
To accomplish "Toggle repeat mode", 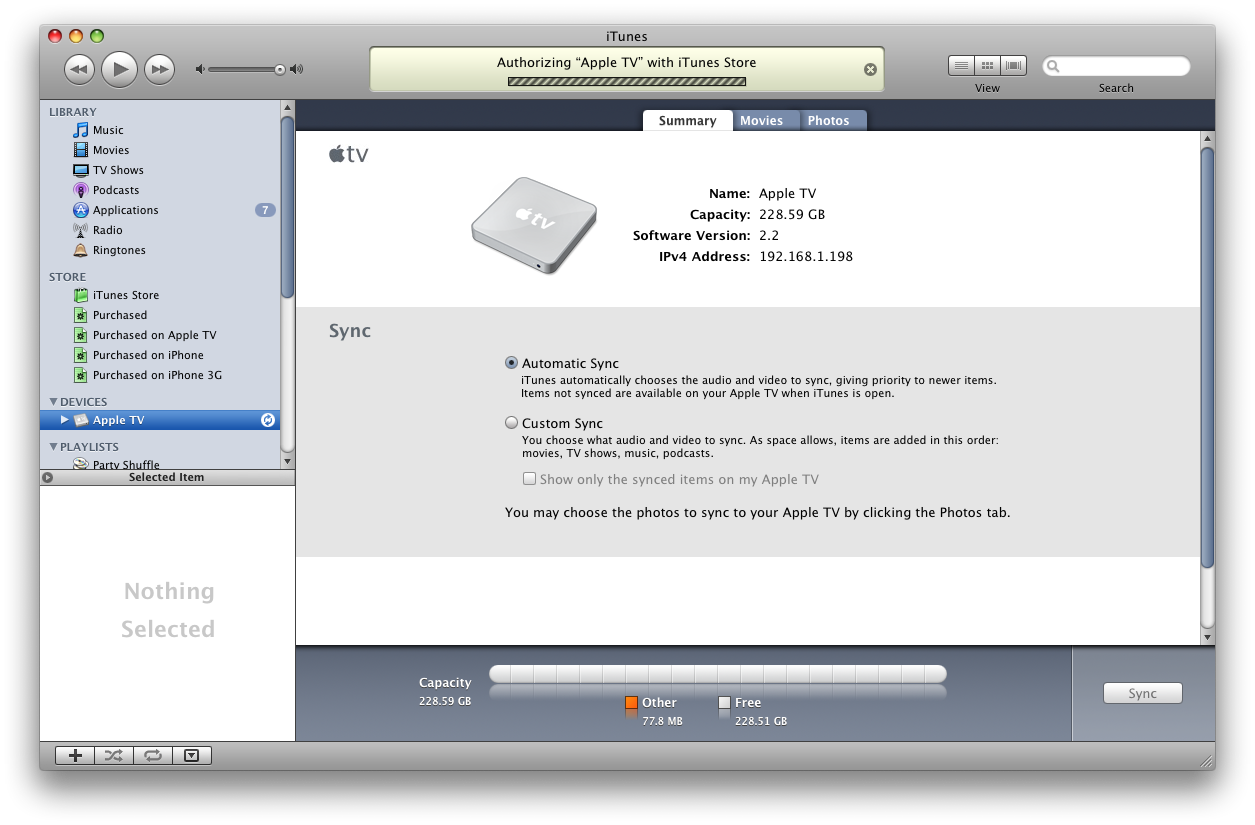I will [x=153, y=756].
